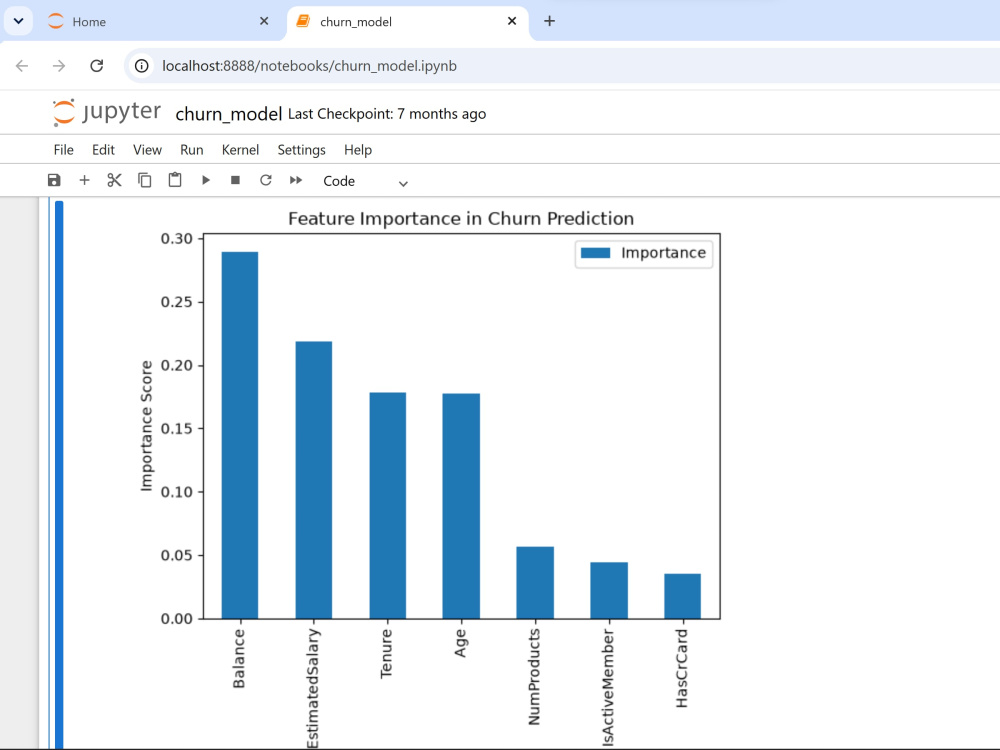Image resolution: width=1000 pixels, height=750 pixels.
Task: Open a new browser tab
Action: coord(549,21)
